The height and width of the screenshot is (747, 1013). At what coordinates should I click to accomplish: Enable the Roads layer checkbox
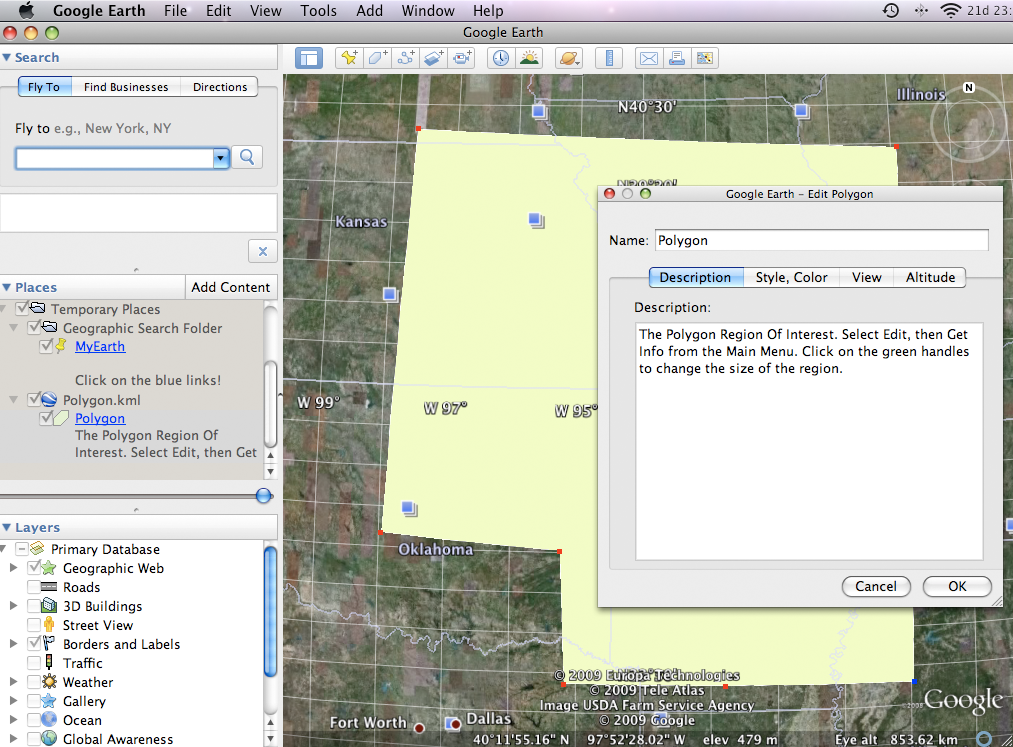tap(34, 587)
